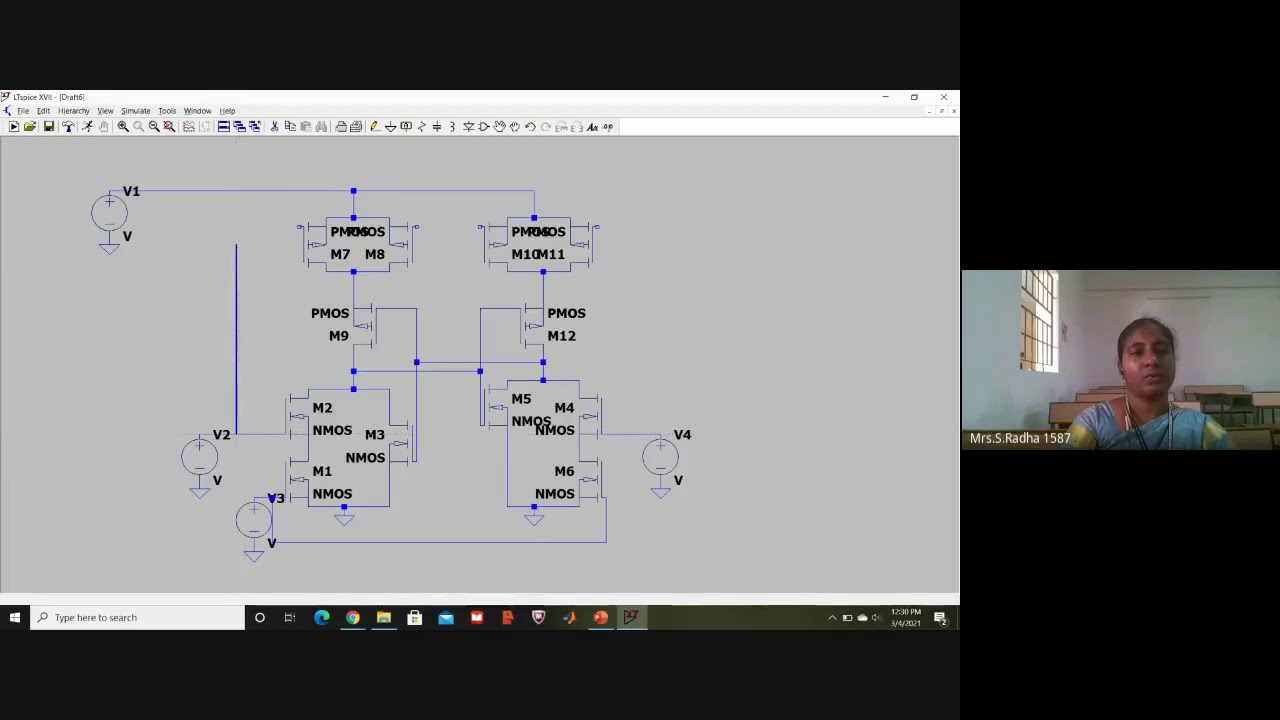This screenshot has height=720, width=1280.
Task: Open the Window menu
Action: pos(197,111)
